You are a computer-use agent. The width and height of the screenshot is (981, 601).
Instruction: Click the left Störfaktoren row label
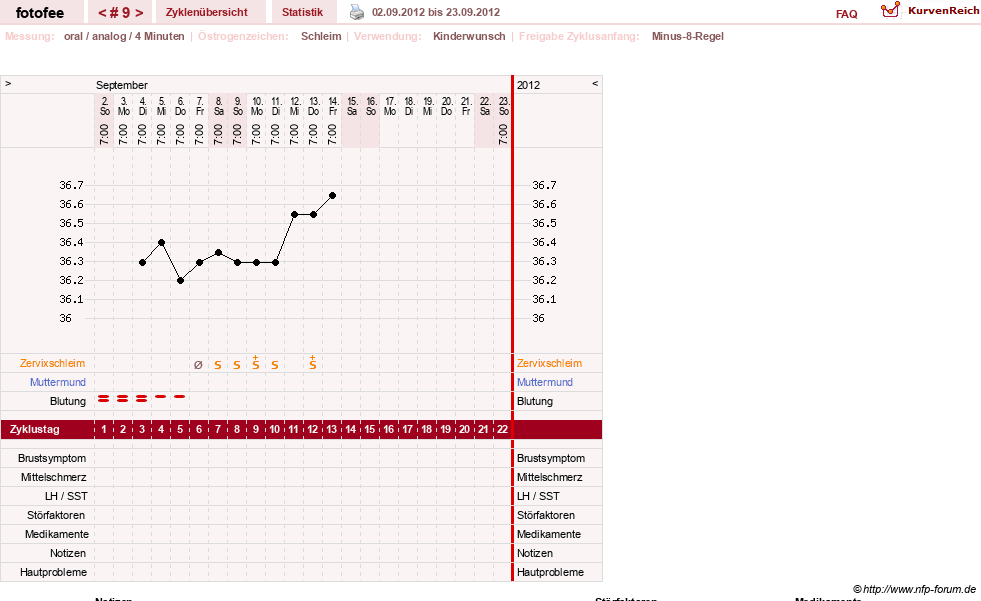click(56, 515)
